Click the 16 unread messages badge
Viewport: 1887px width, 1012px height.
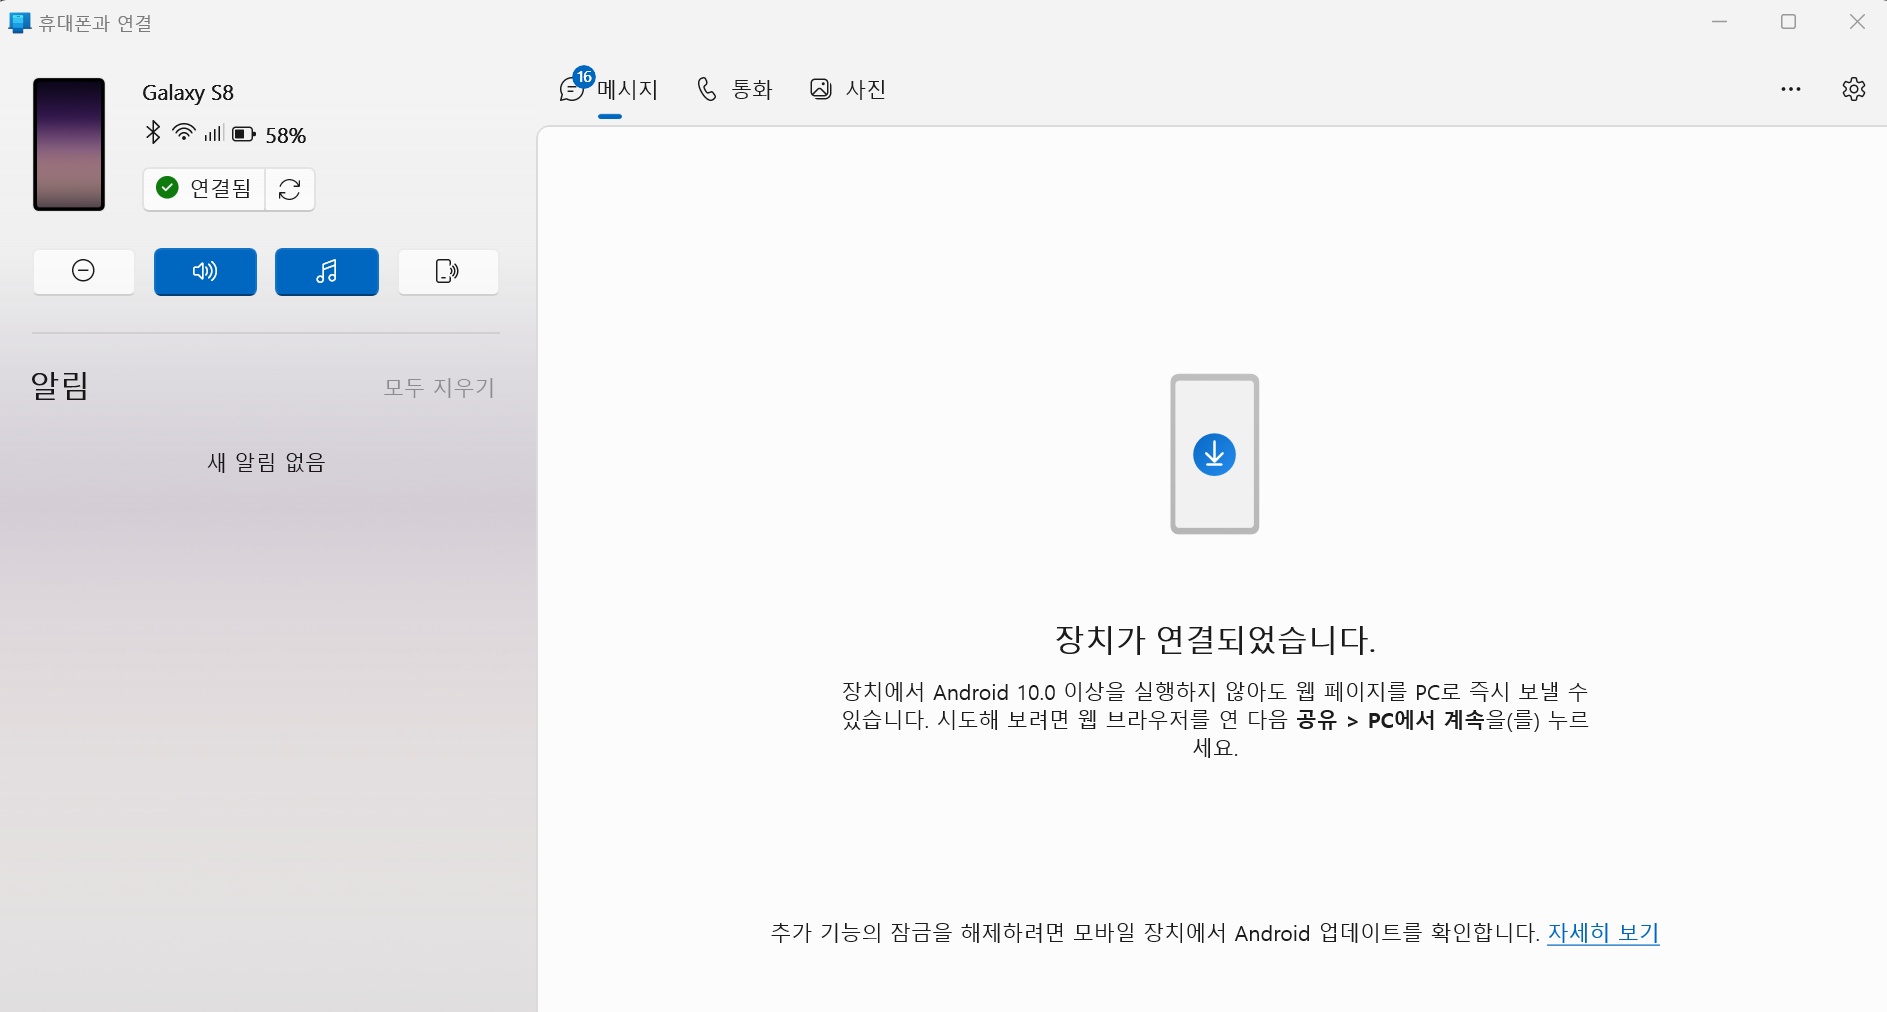click(x=584, y=77)
